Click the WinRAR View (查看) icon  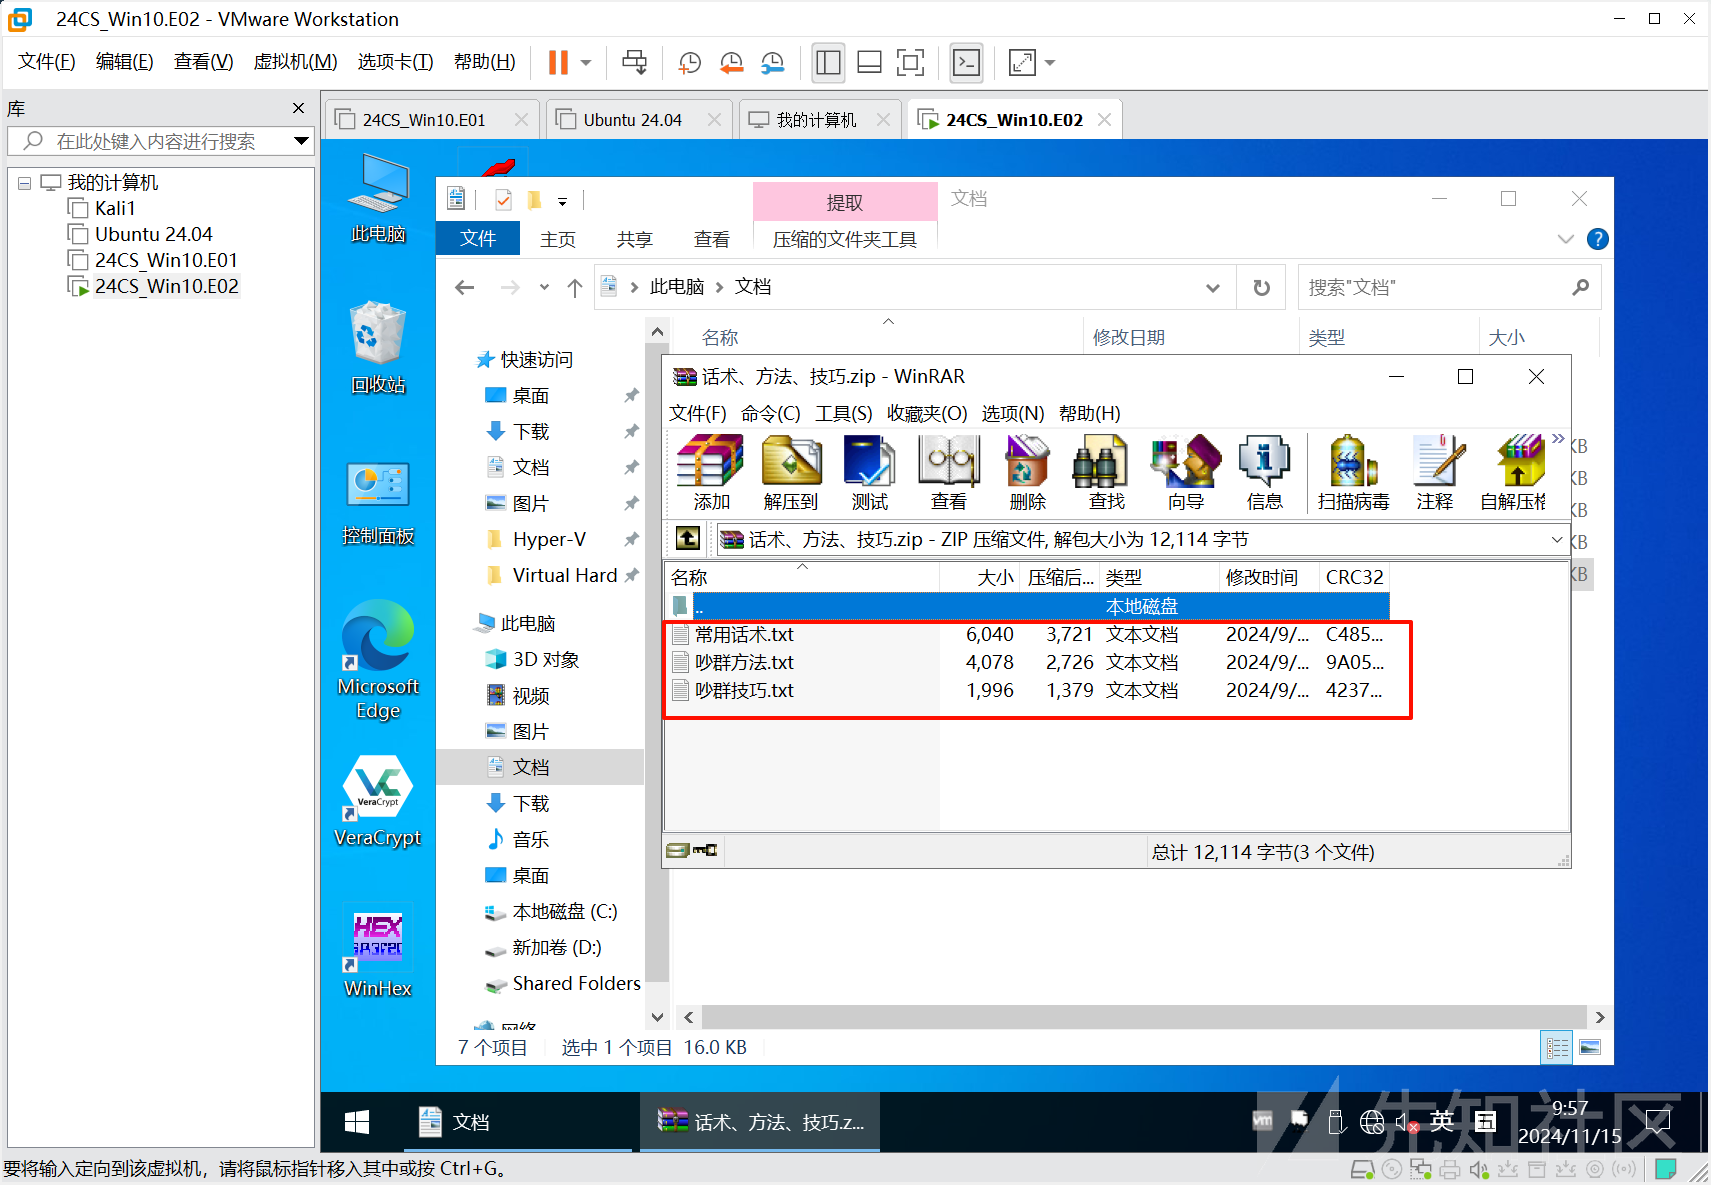(948, 473)
